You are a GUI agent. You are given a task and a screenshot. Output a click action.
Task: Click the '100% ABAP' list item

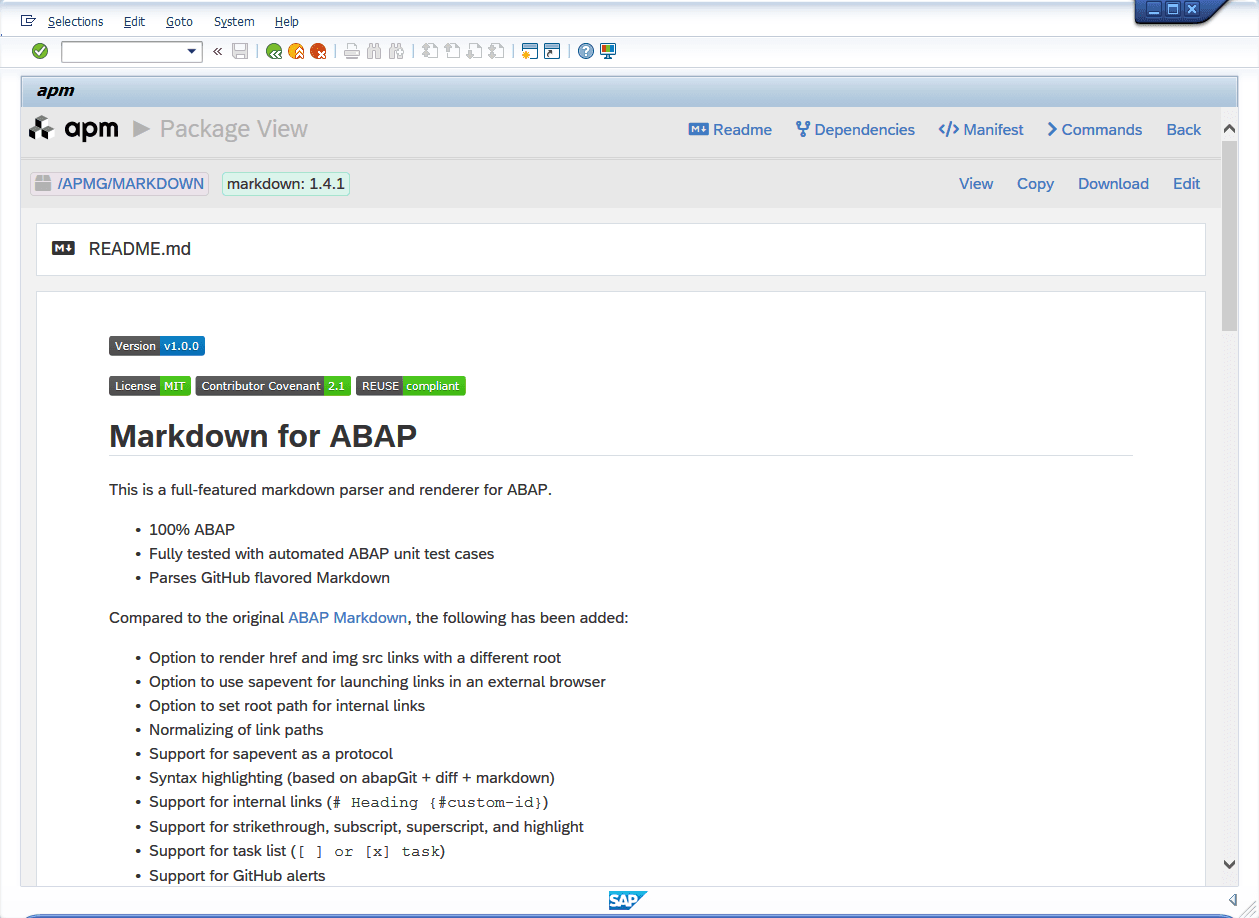[192, 530]
